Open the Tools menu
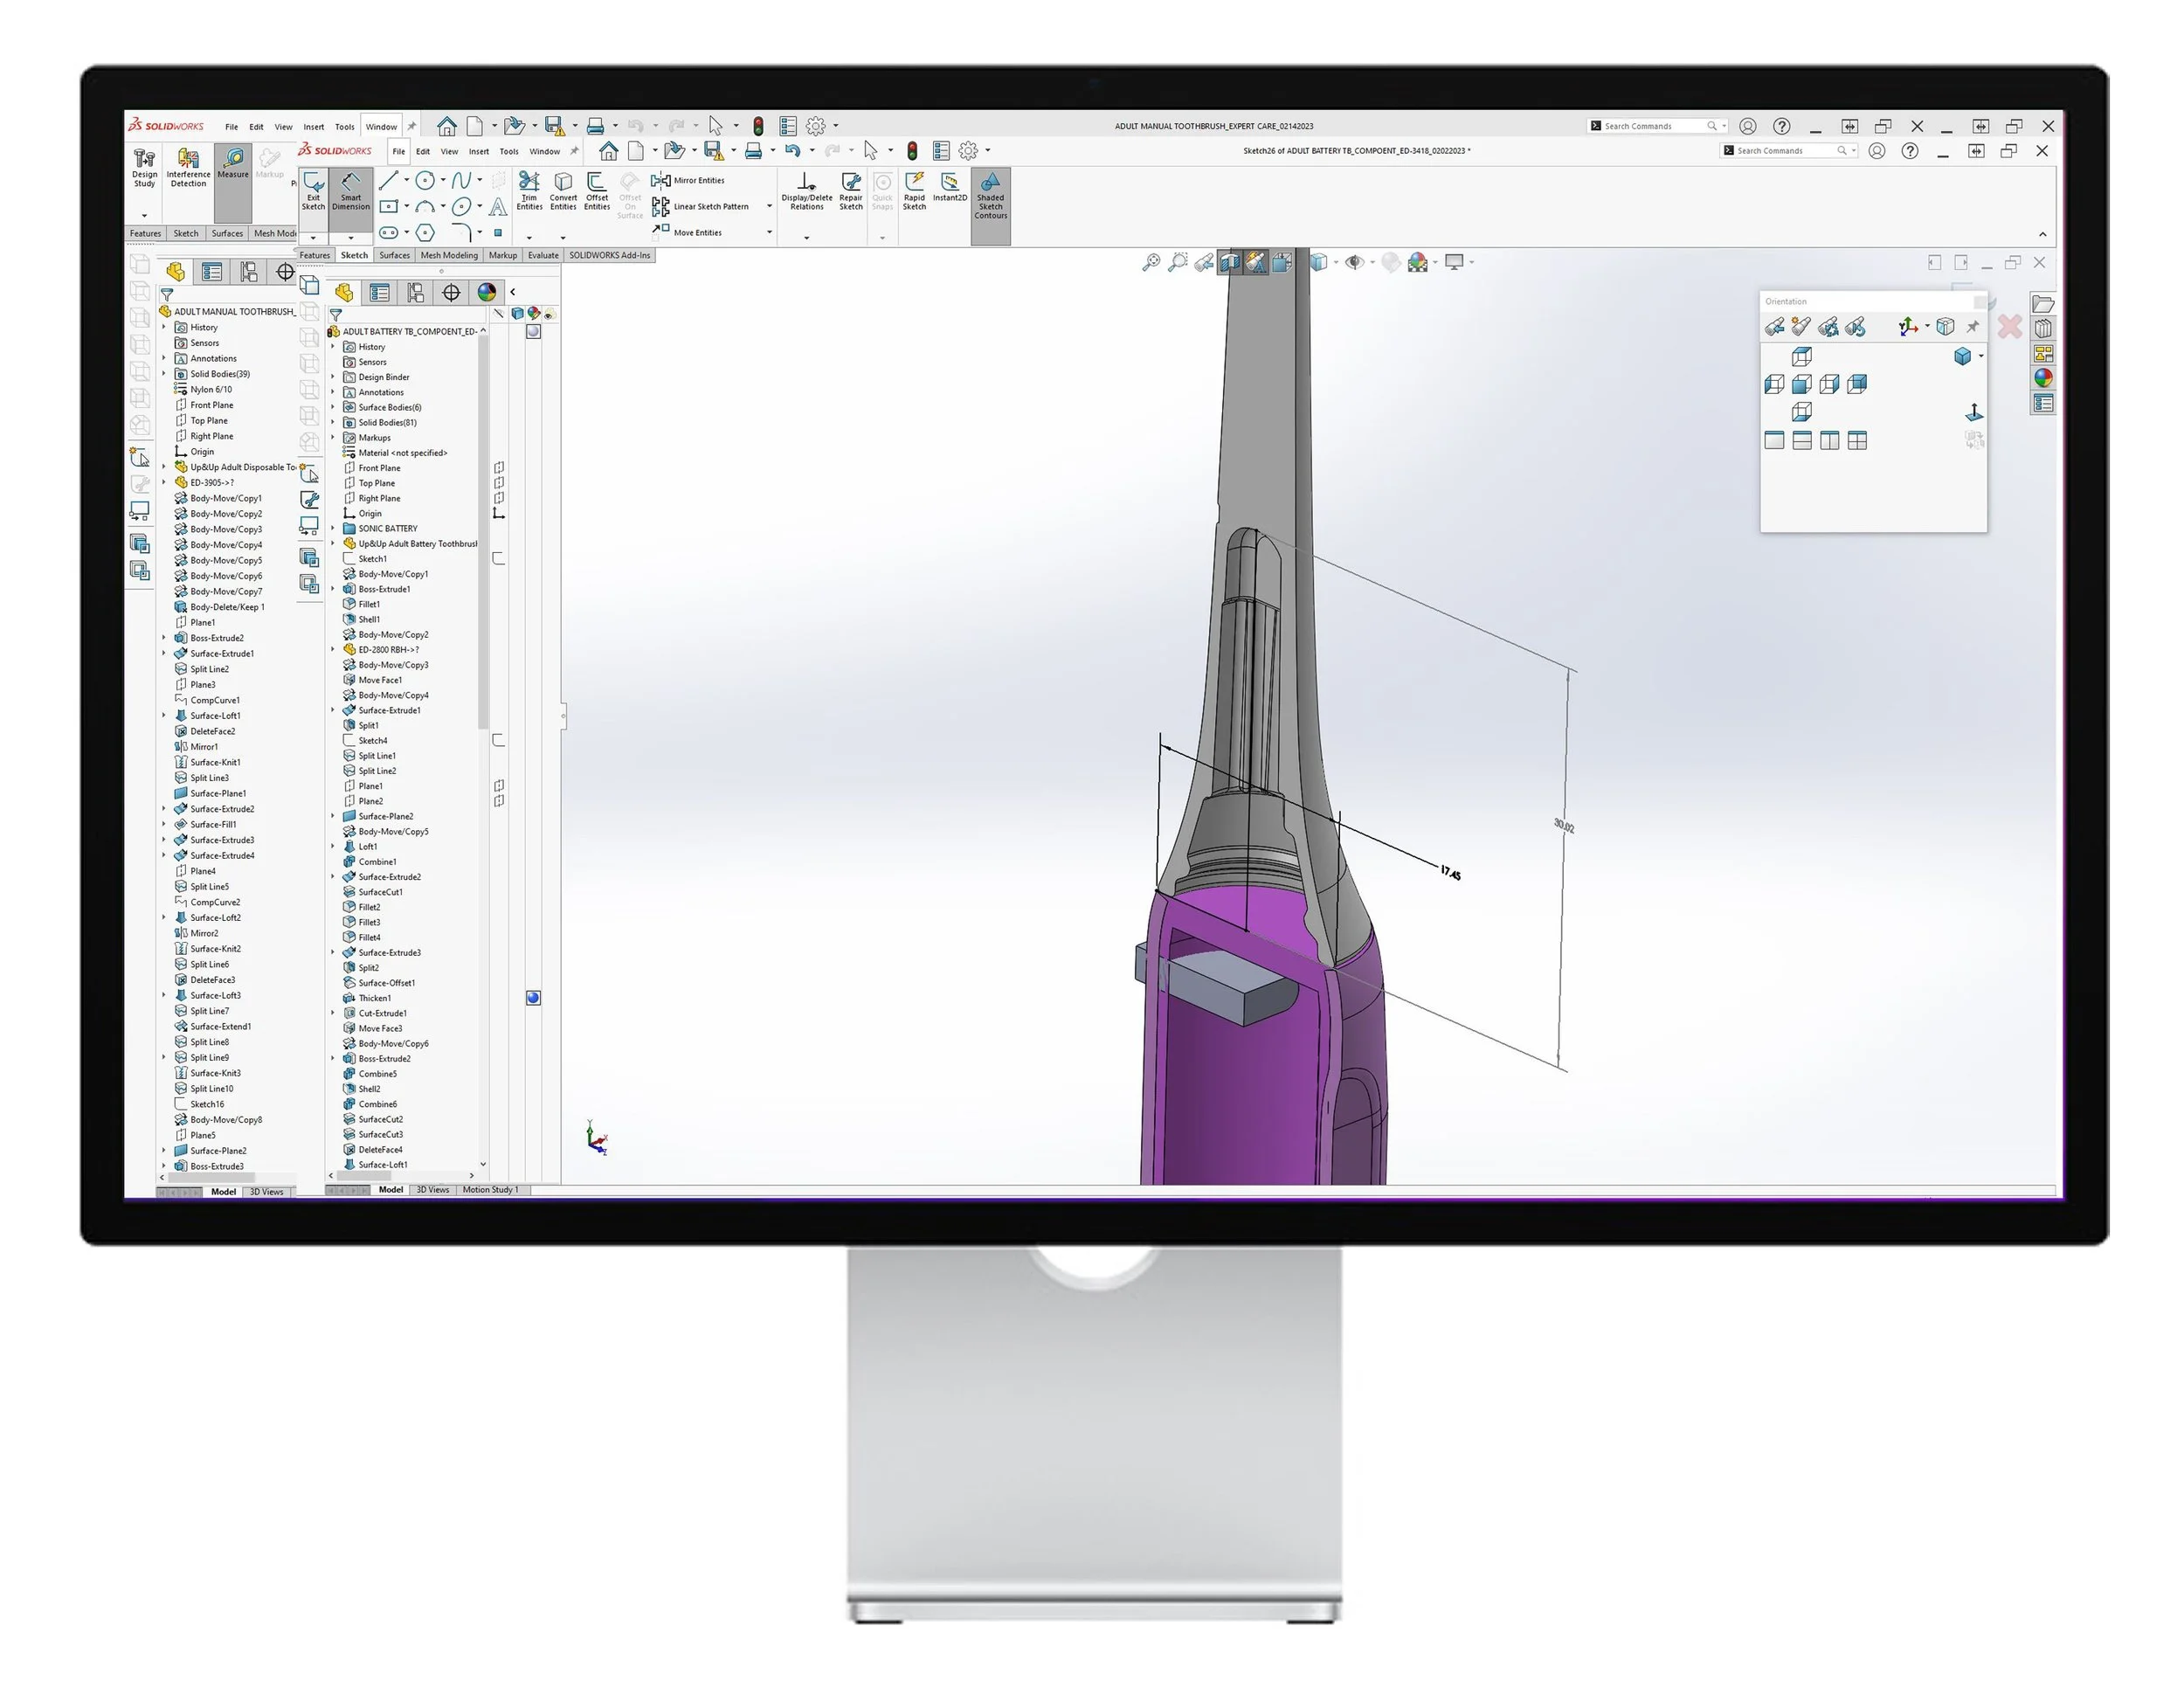The height and width of the screenshot is (1688, 2184). click(508, 151)
